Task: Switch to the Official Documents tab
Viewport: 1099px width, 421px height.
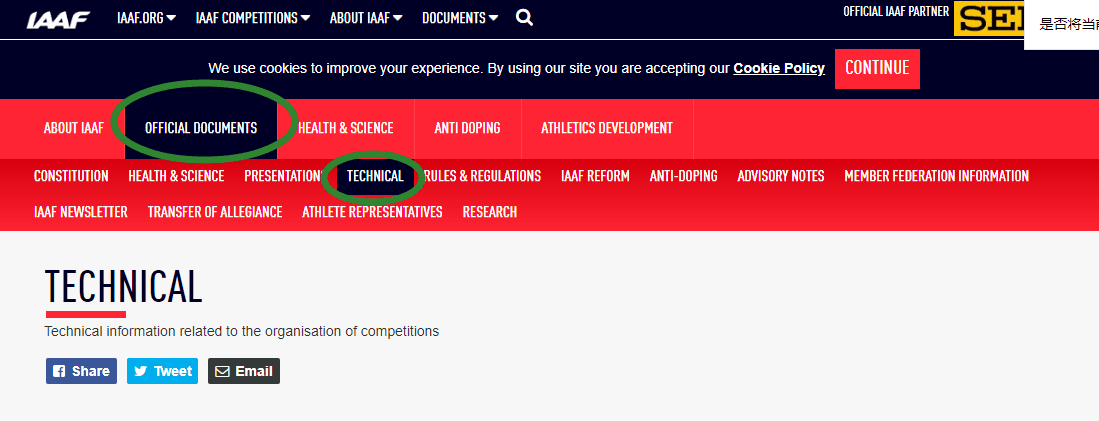Action: 201,128
